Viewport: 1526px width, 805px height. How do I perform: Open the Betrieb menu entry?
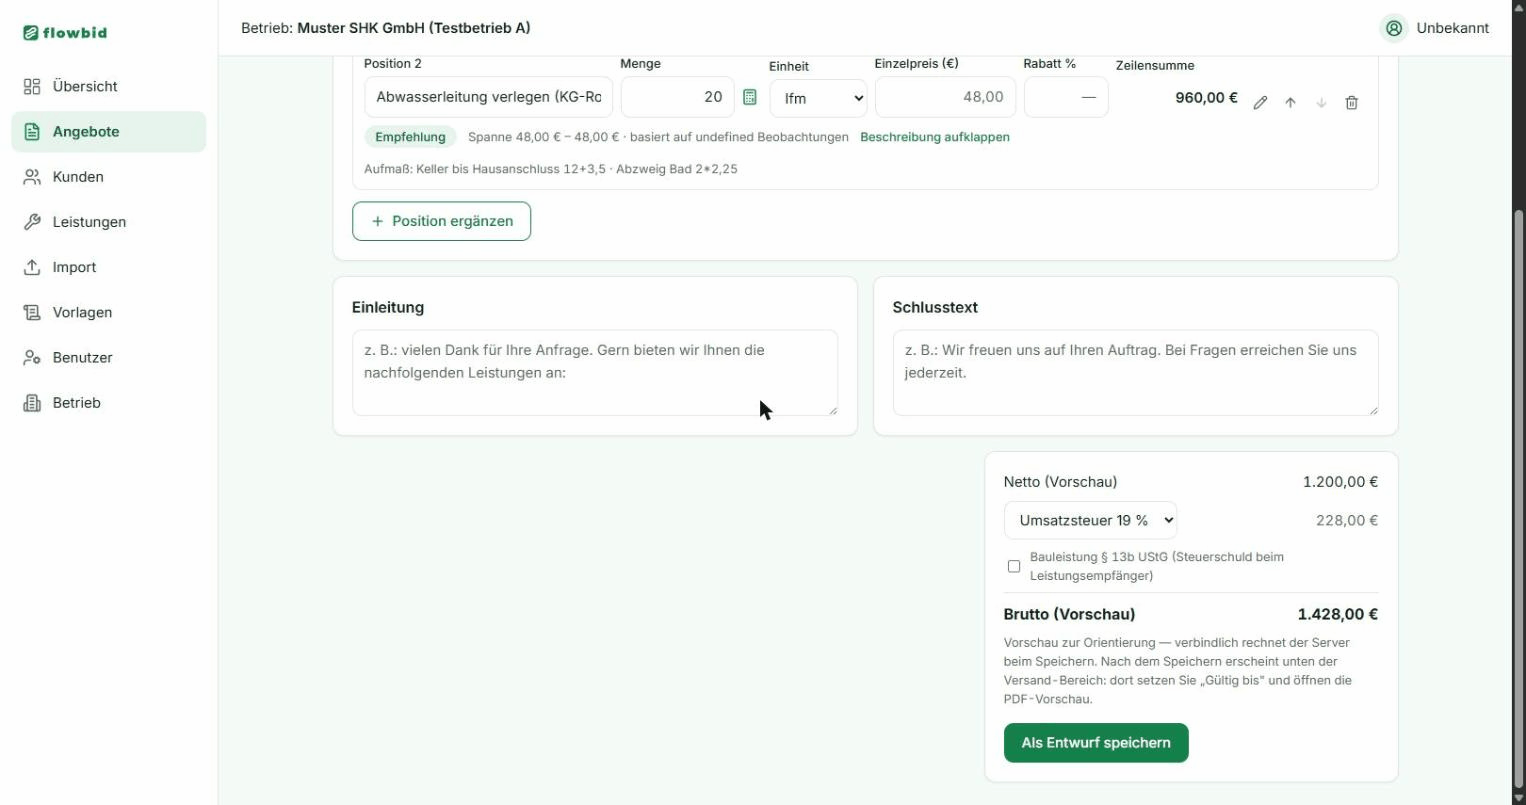[x=109, y=403]
